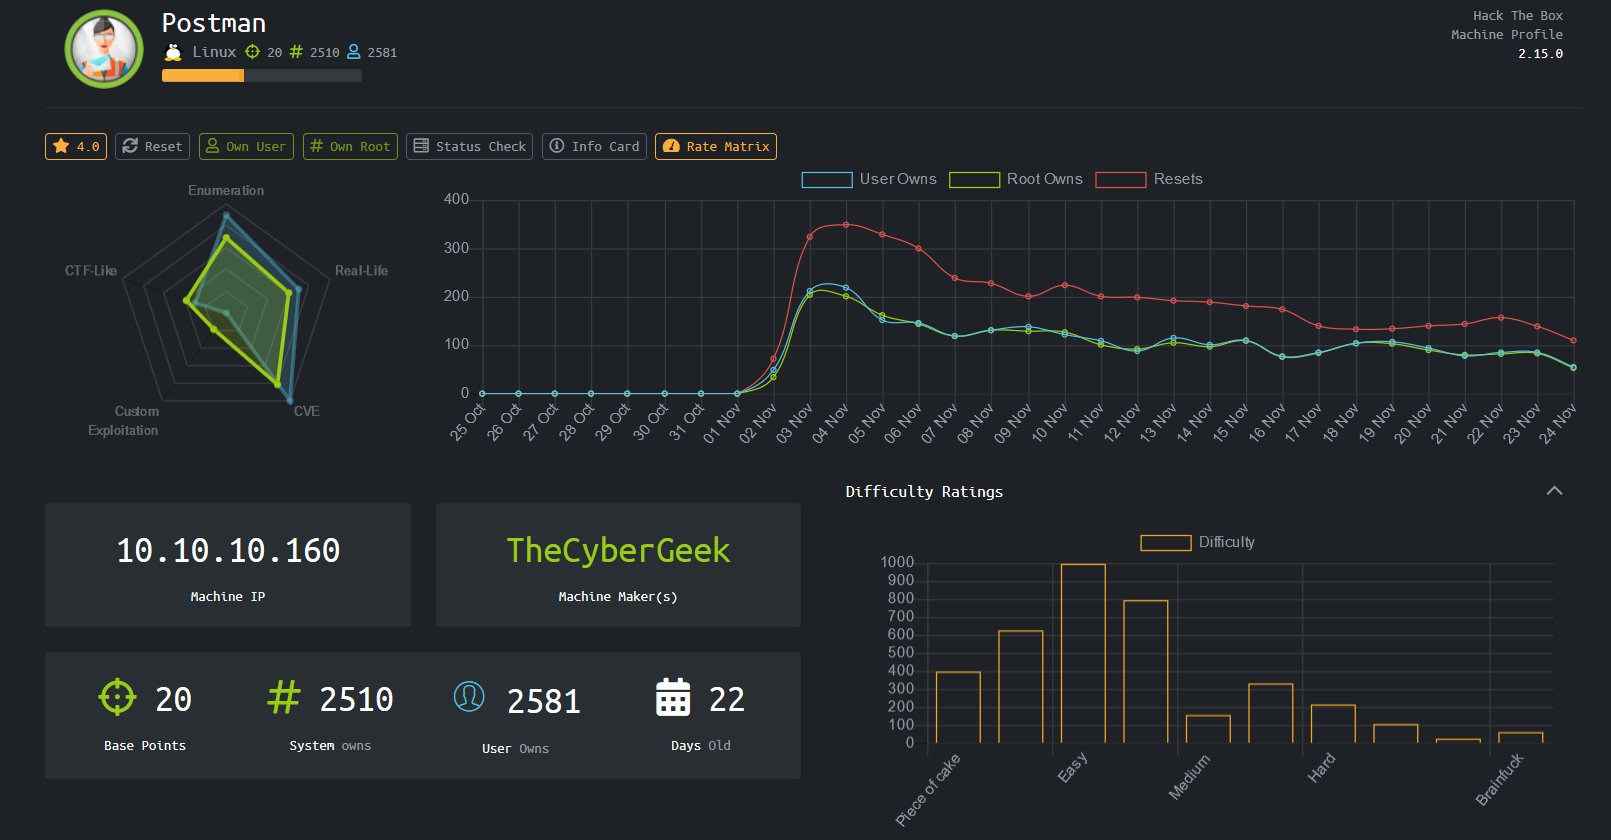The height and width of the screenshot is (840, 1611).
Task: Click the blue user icon beside 2581 in header
Action: click(354, 52)
